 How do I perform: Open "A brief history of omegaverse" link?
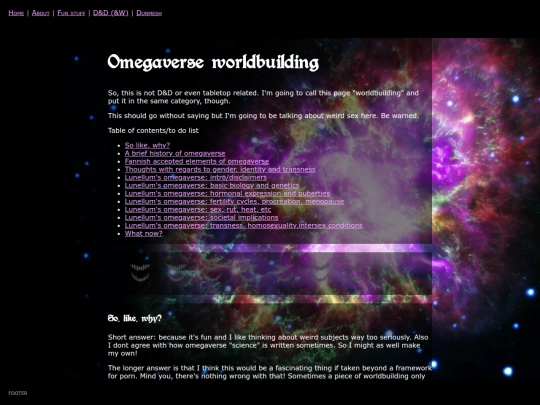[x=175, y=153]
